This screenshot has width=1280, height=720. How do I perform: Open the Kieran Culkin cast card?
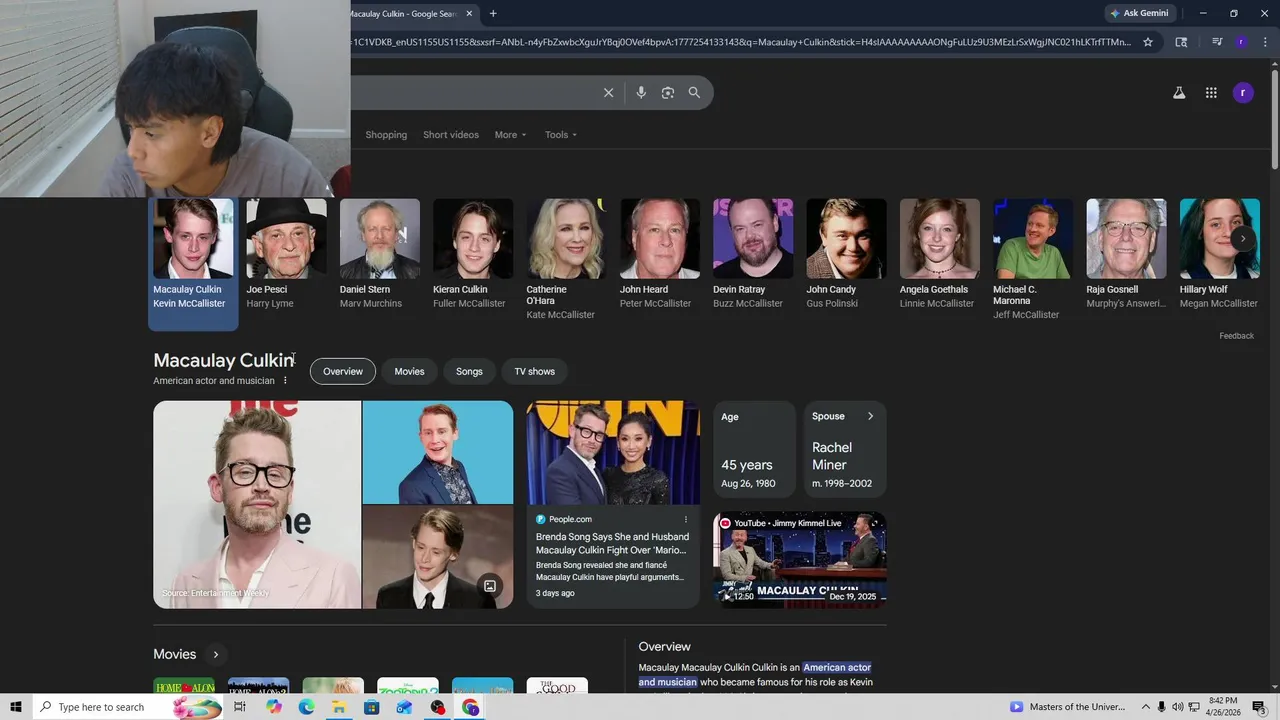[x=473, y=256]
